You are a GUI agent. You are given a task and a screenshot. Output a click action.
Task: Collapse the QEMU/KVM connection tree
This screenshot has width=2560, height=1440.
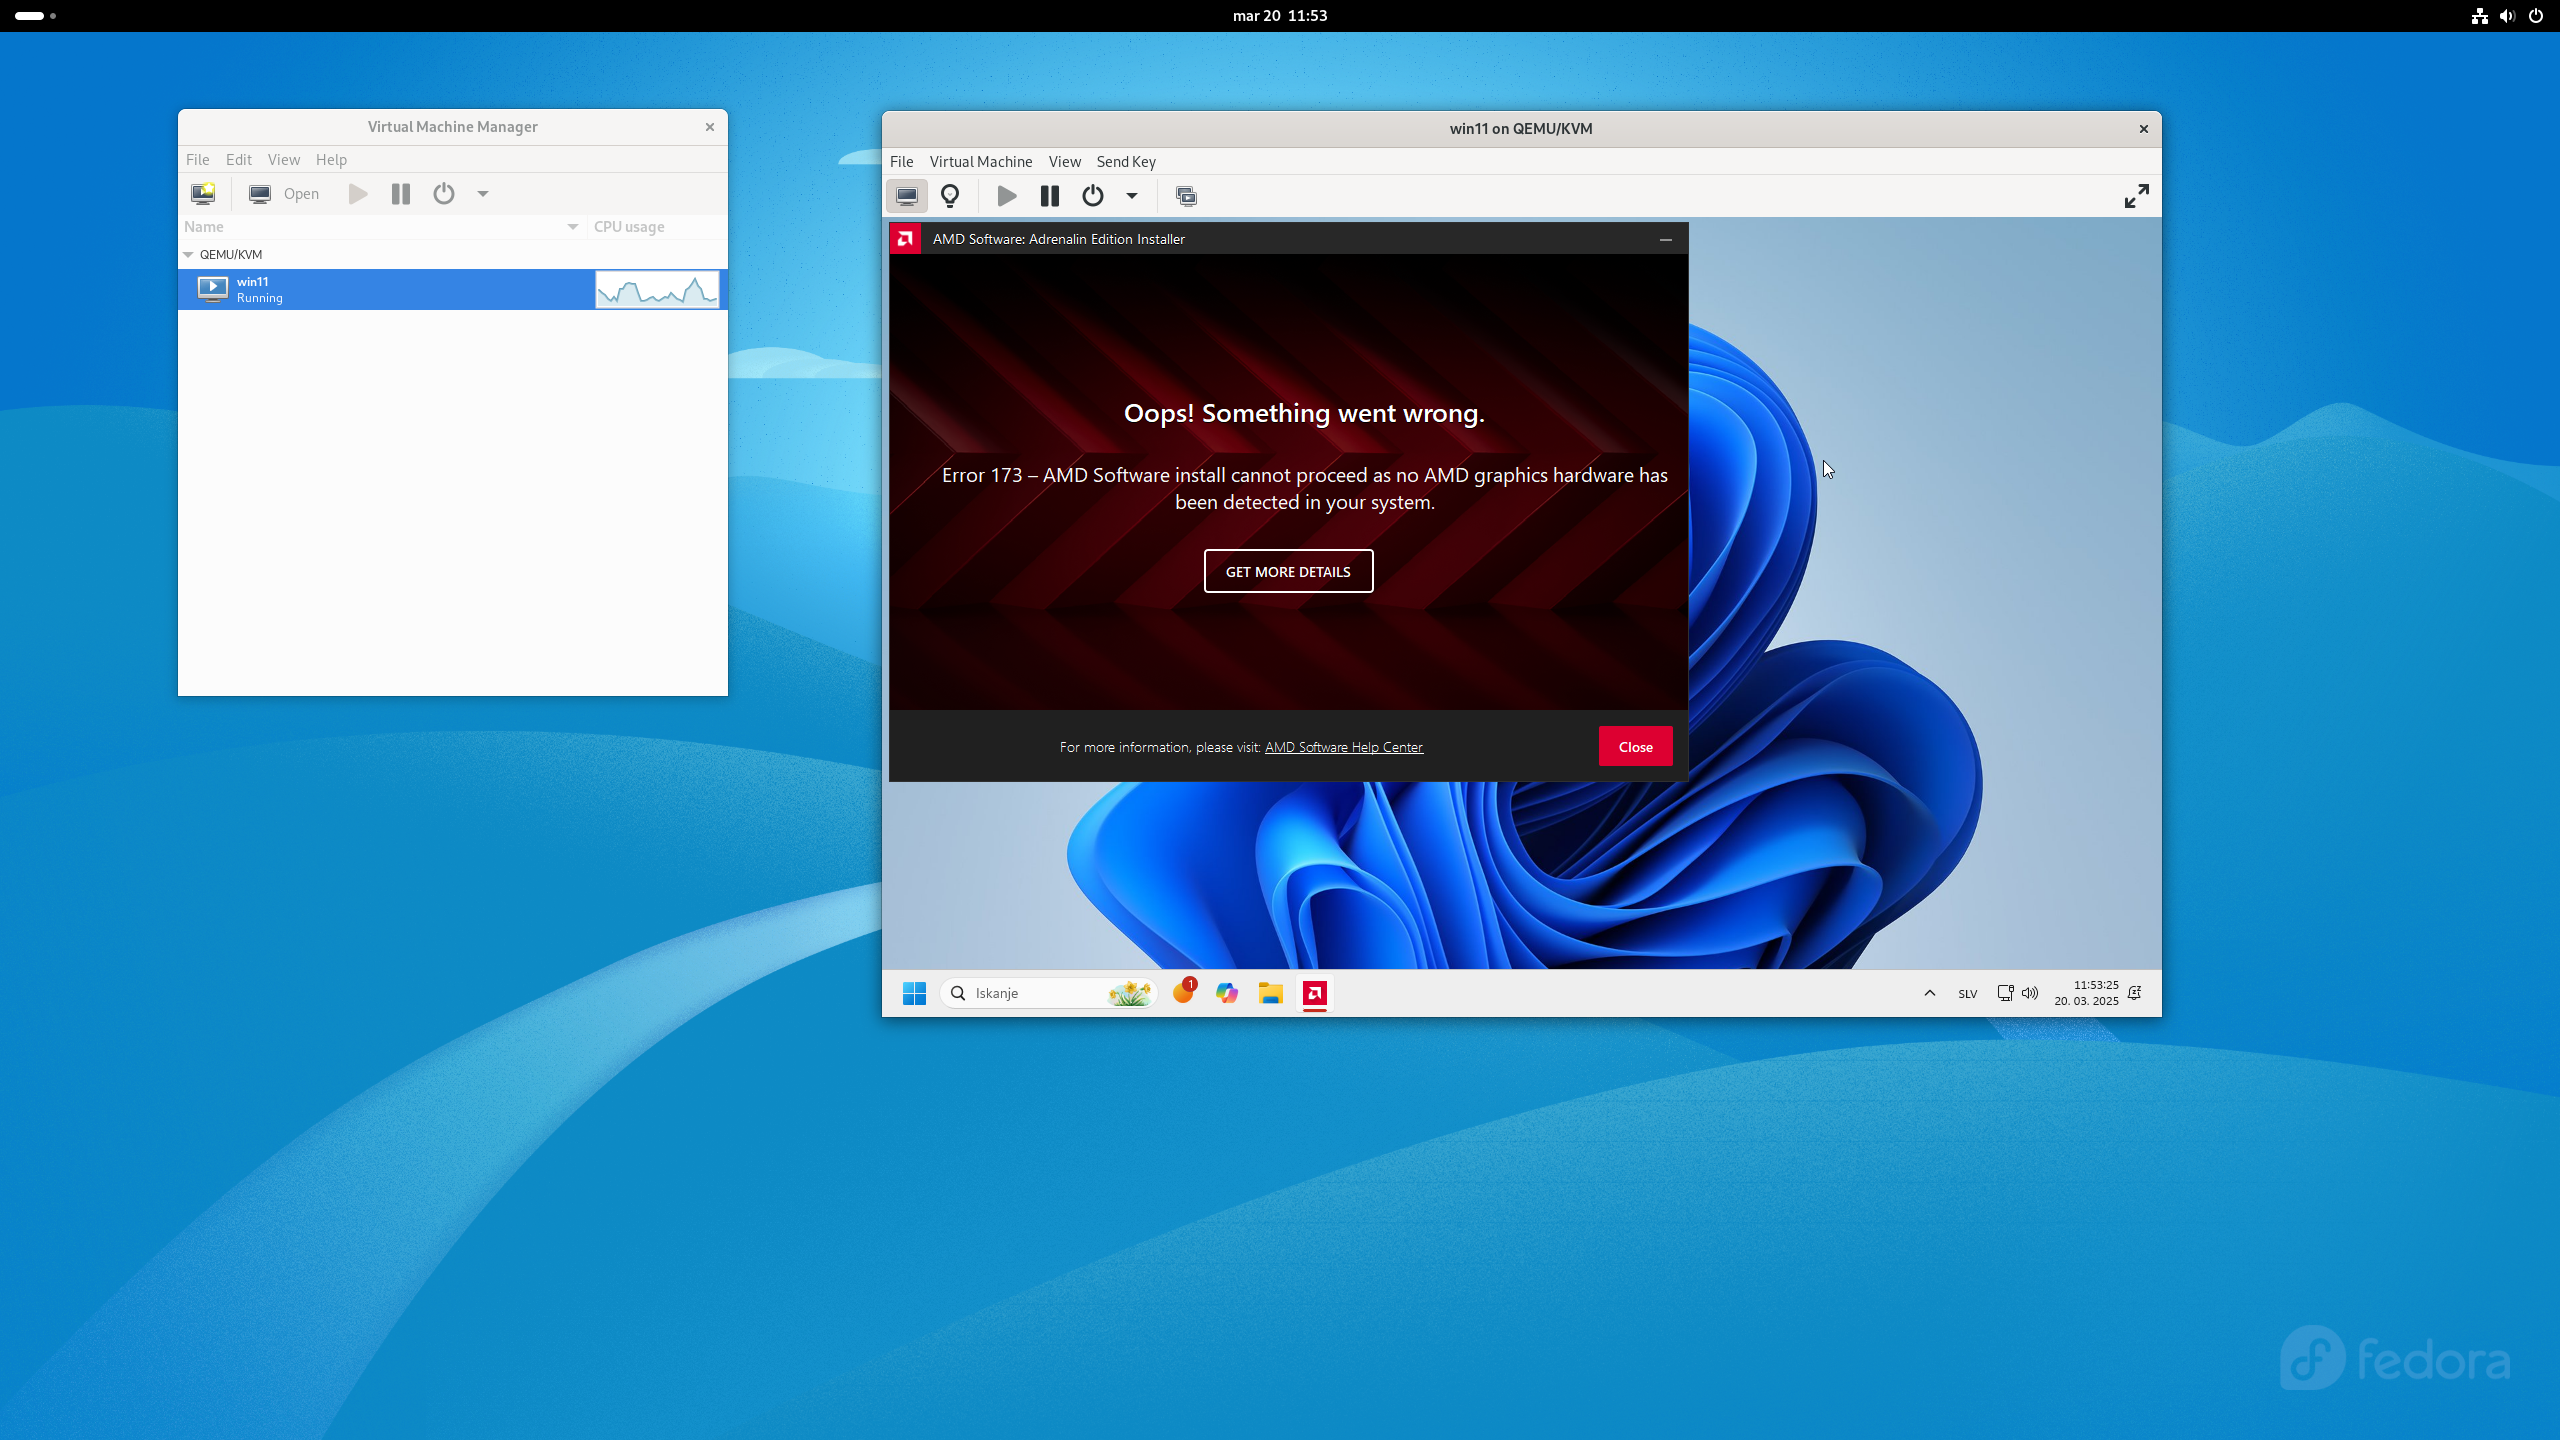click(188, 255)
